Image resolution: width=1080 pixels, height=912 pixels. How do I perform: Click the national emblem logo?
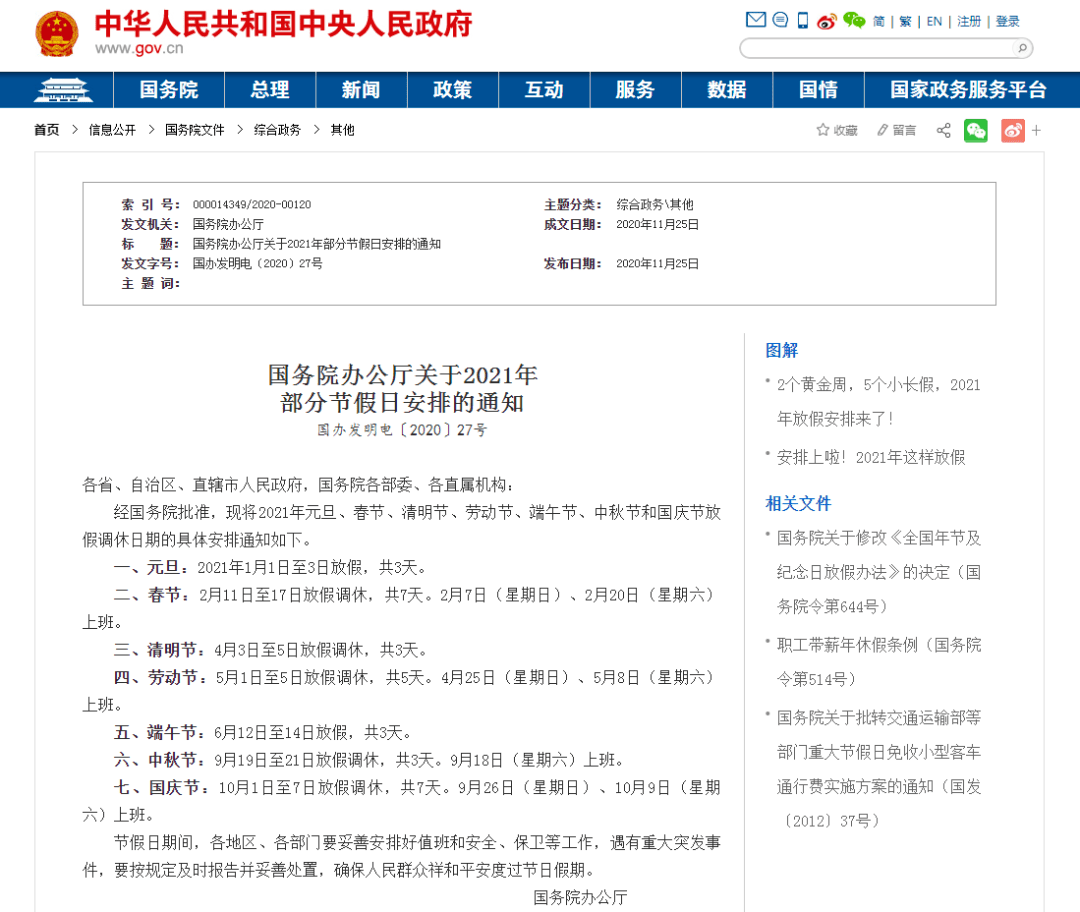57,34
